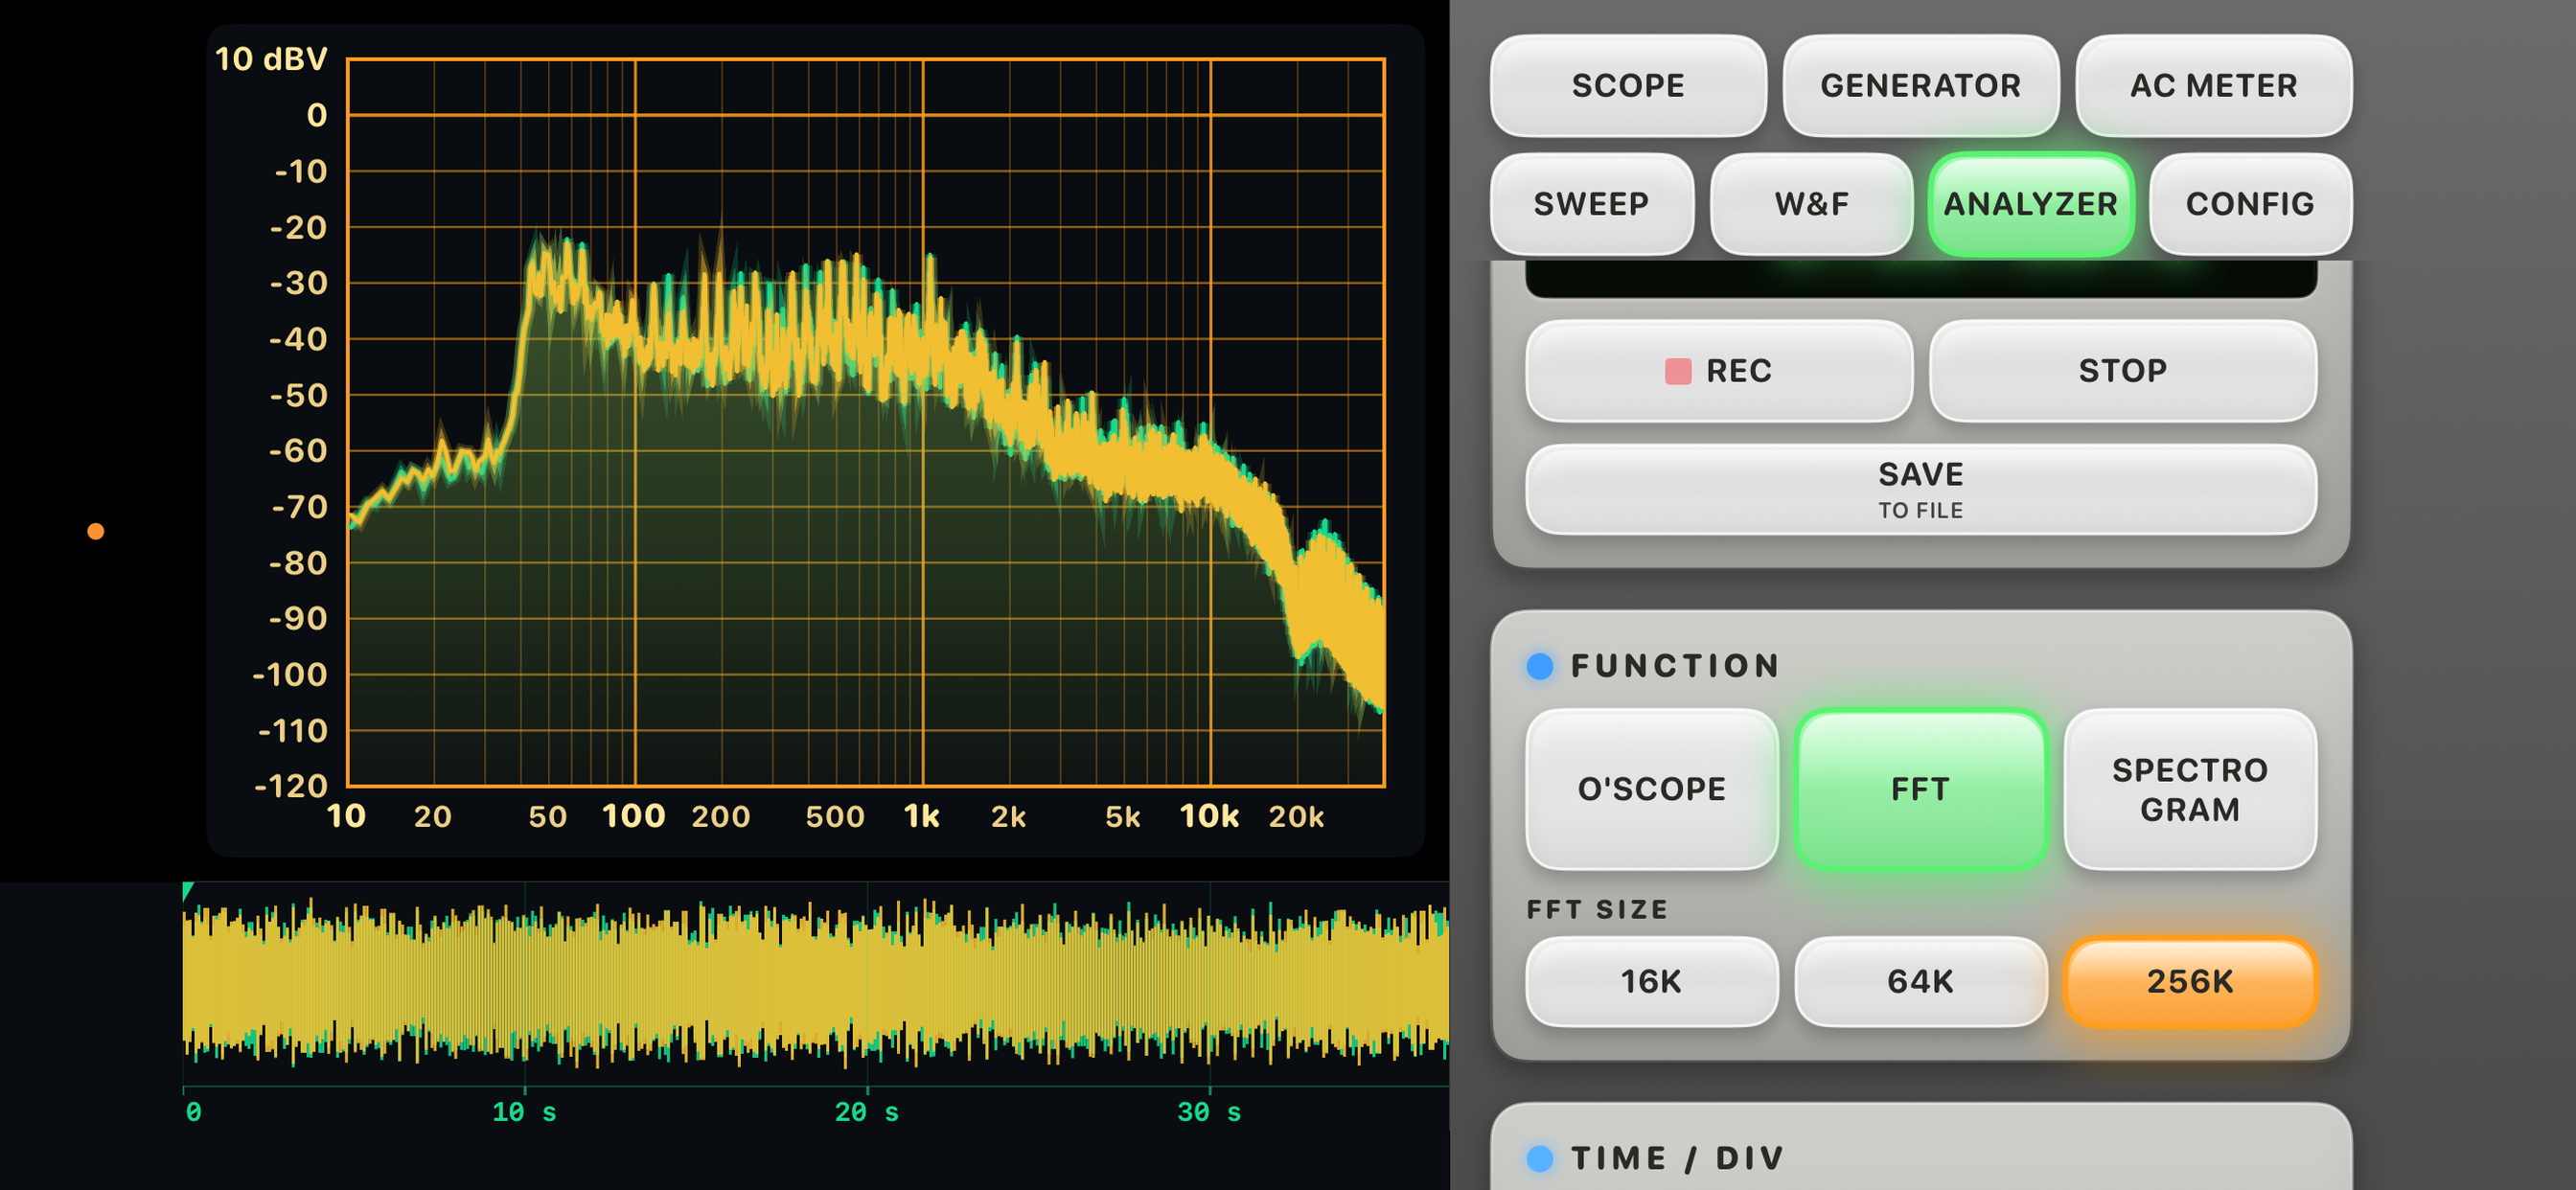
Task: Click the FUNCTION section title
Action: [1675, 666]
